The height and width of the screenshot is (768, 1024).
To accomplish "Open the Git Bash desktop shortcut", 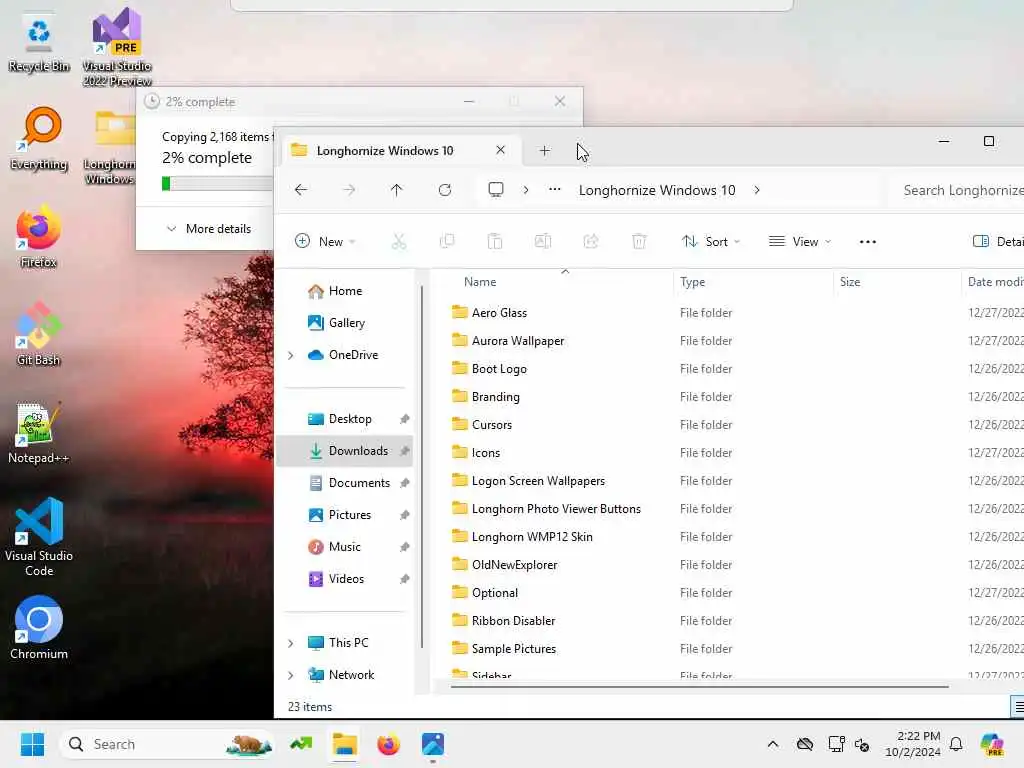I will [39, 334].
